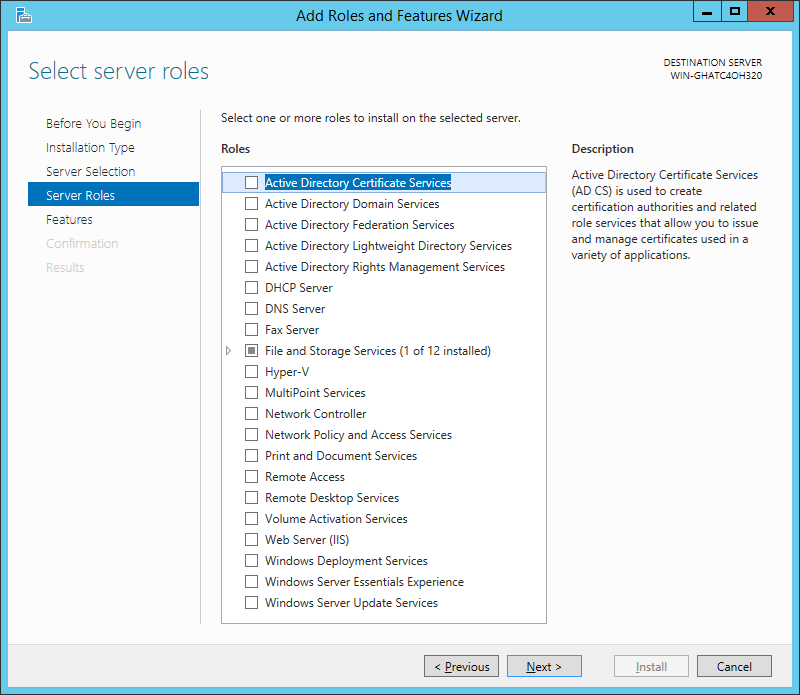Toggle the DNS Server checkbox

pyautogui.click(x=252, y=309)
